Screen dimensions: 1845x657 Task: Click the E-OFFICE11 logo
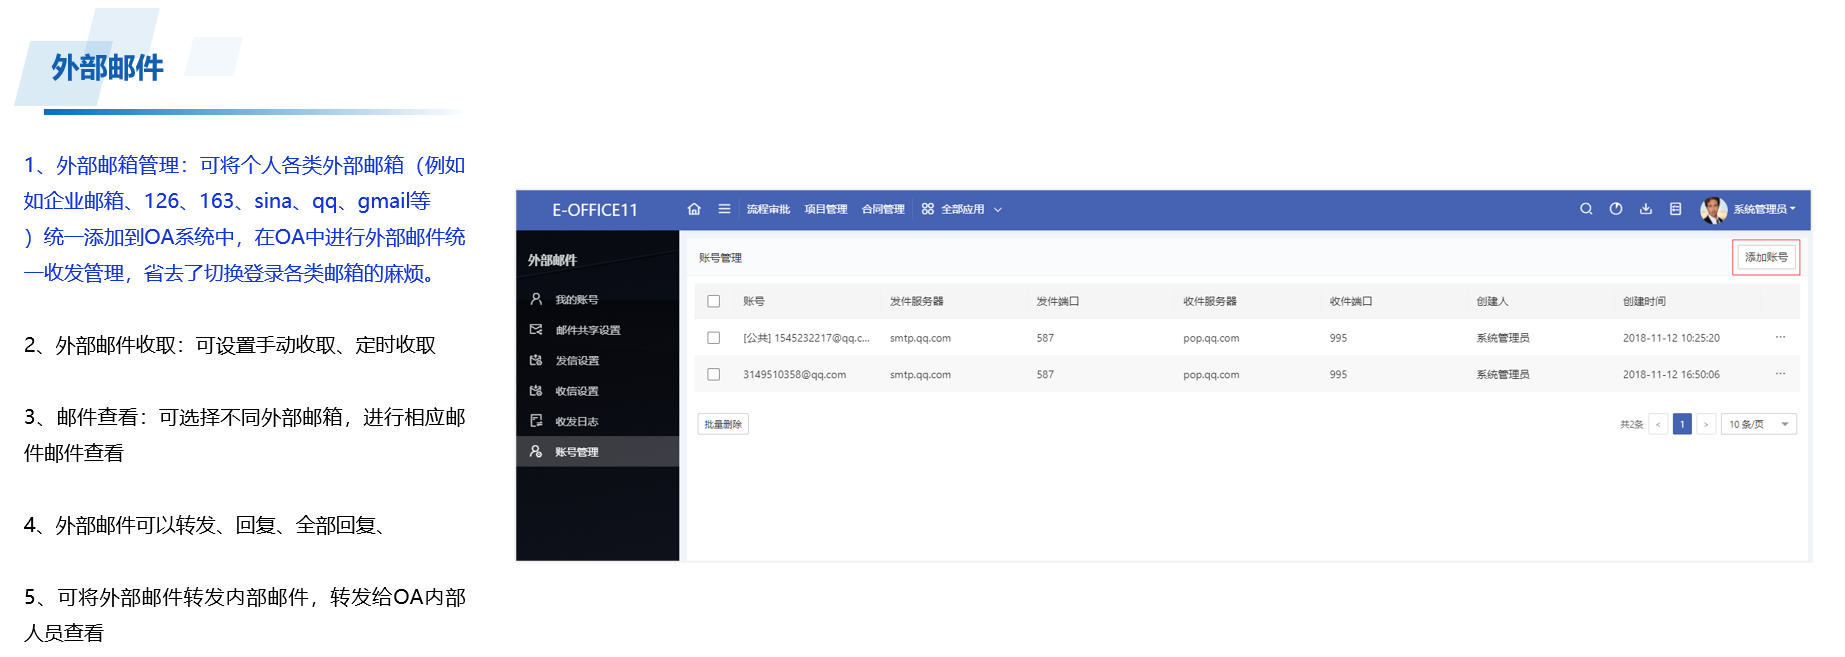tap(595, 210)
